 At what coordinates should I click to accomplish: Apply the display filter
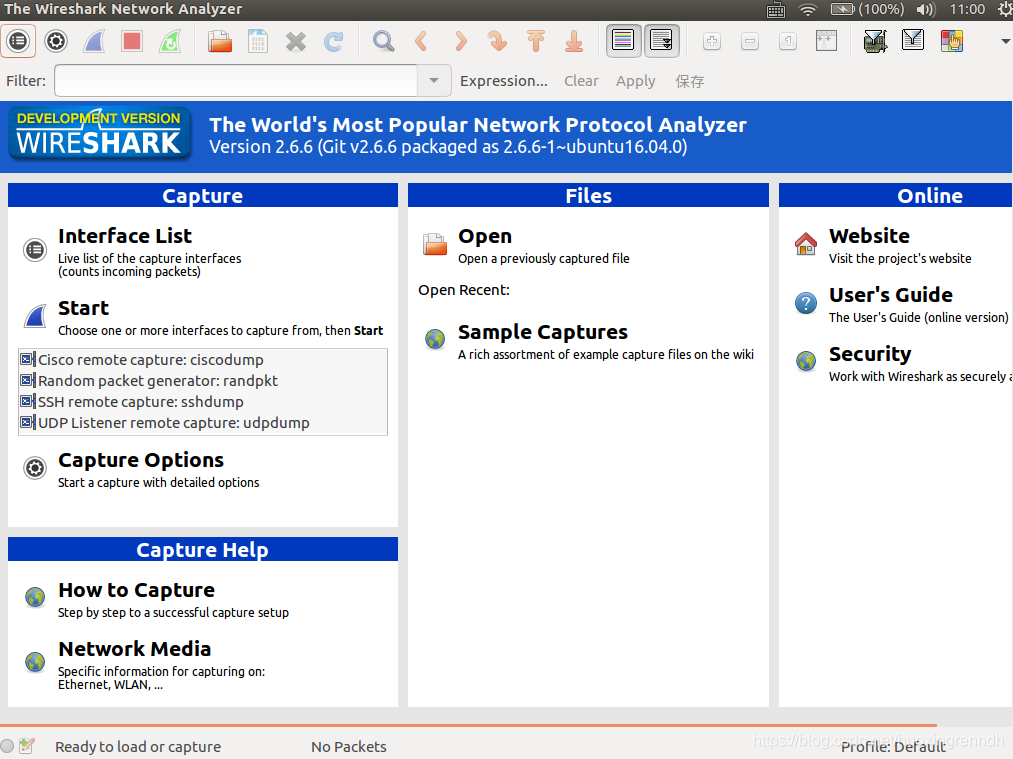tap(636, 81)
